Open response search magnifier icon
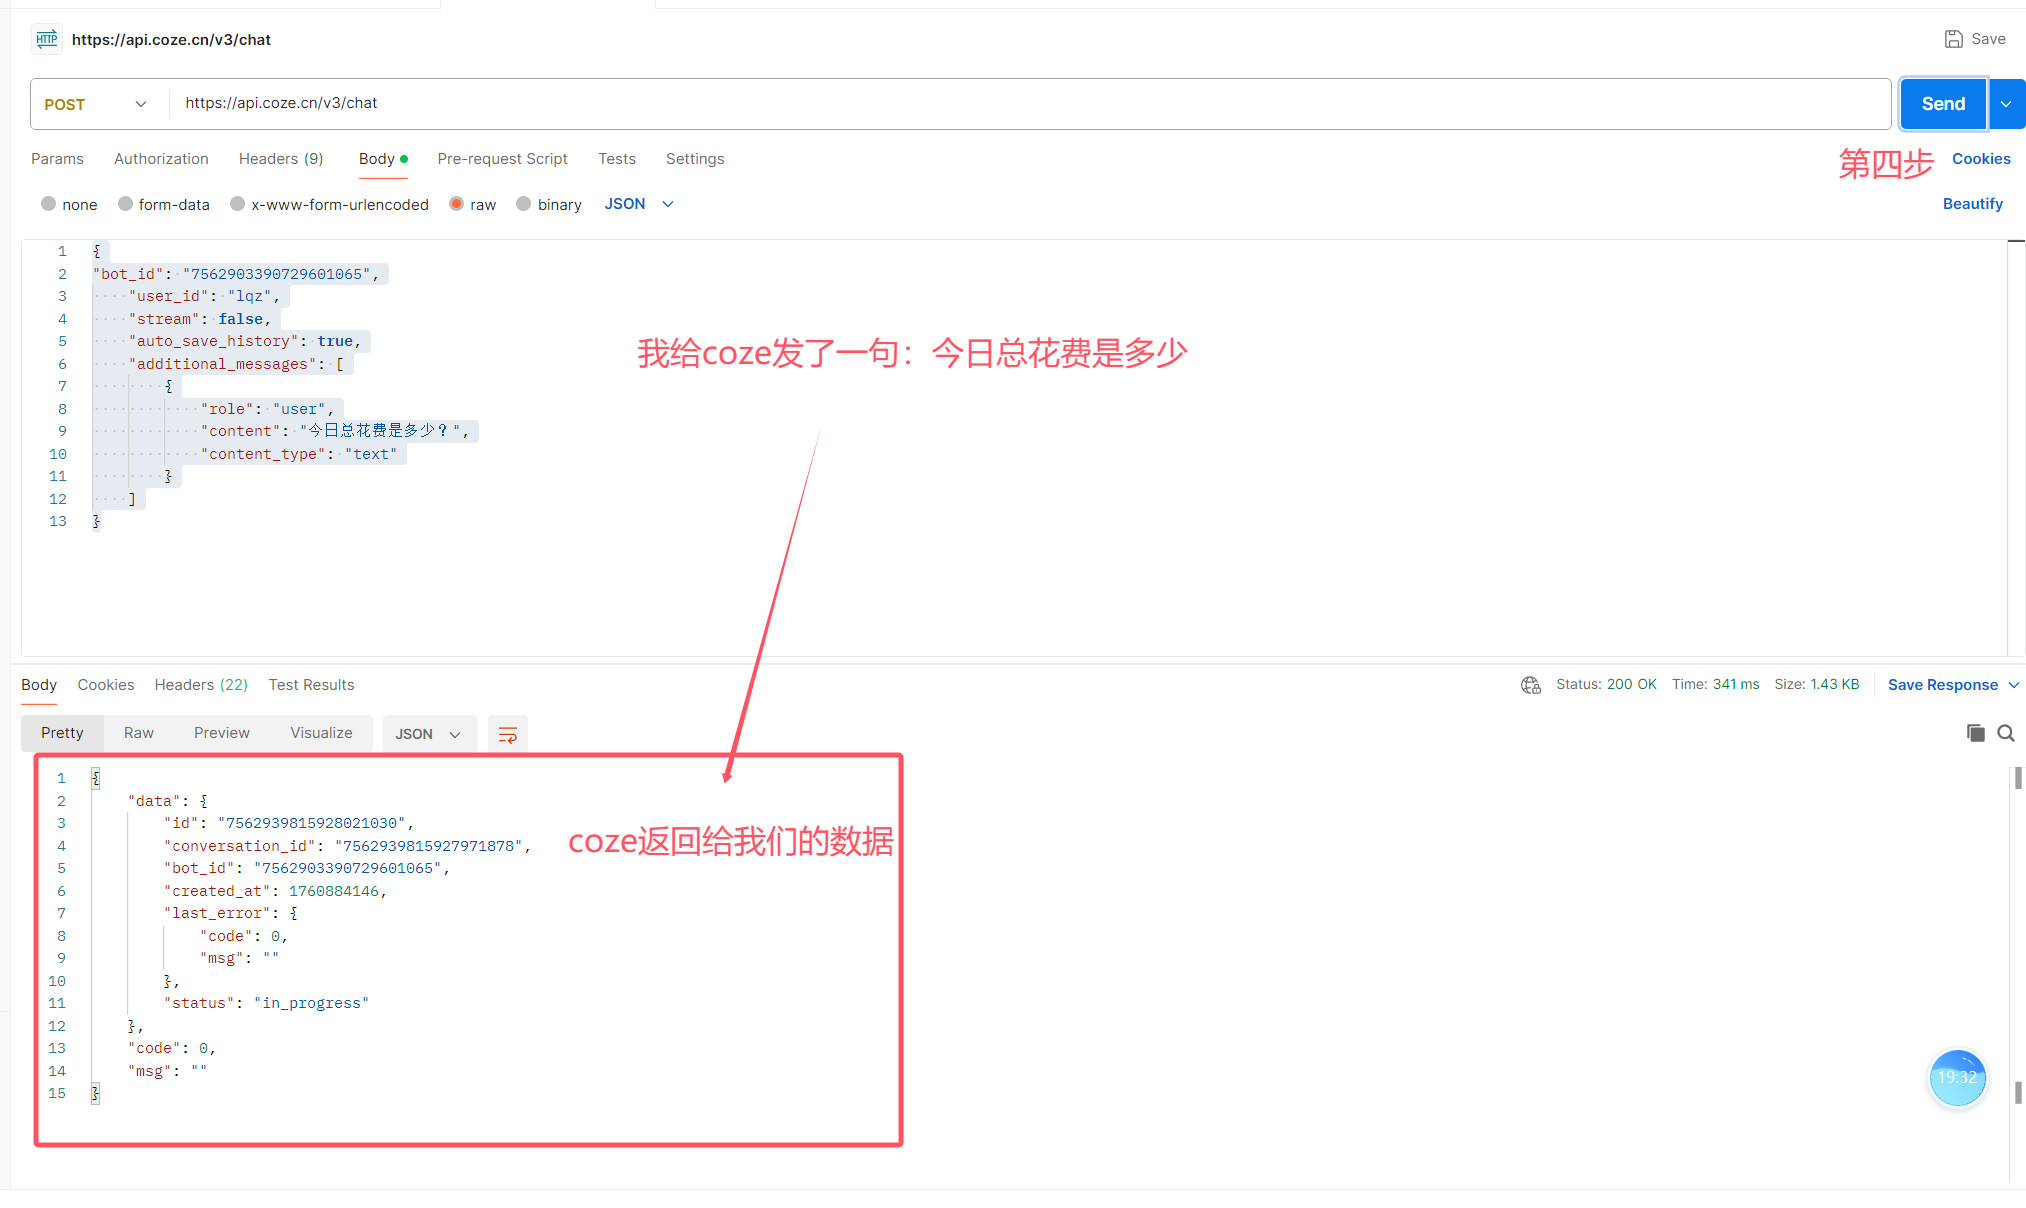The image size is (2026, 1208). [2006, 733]
